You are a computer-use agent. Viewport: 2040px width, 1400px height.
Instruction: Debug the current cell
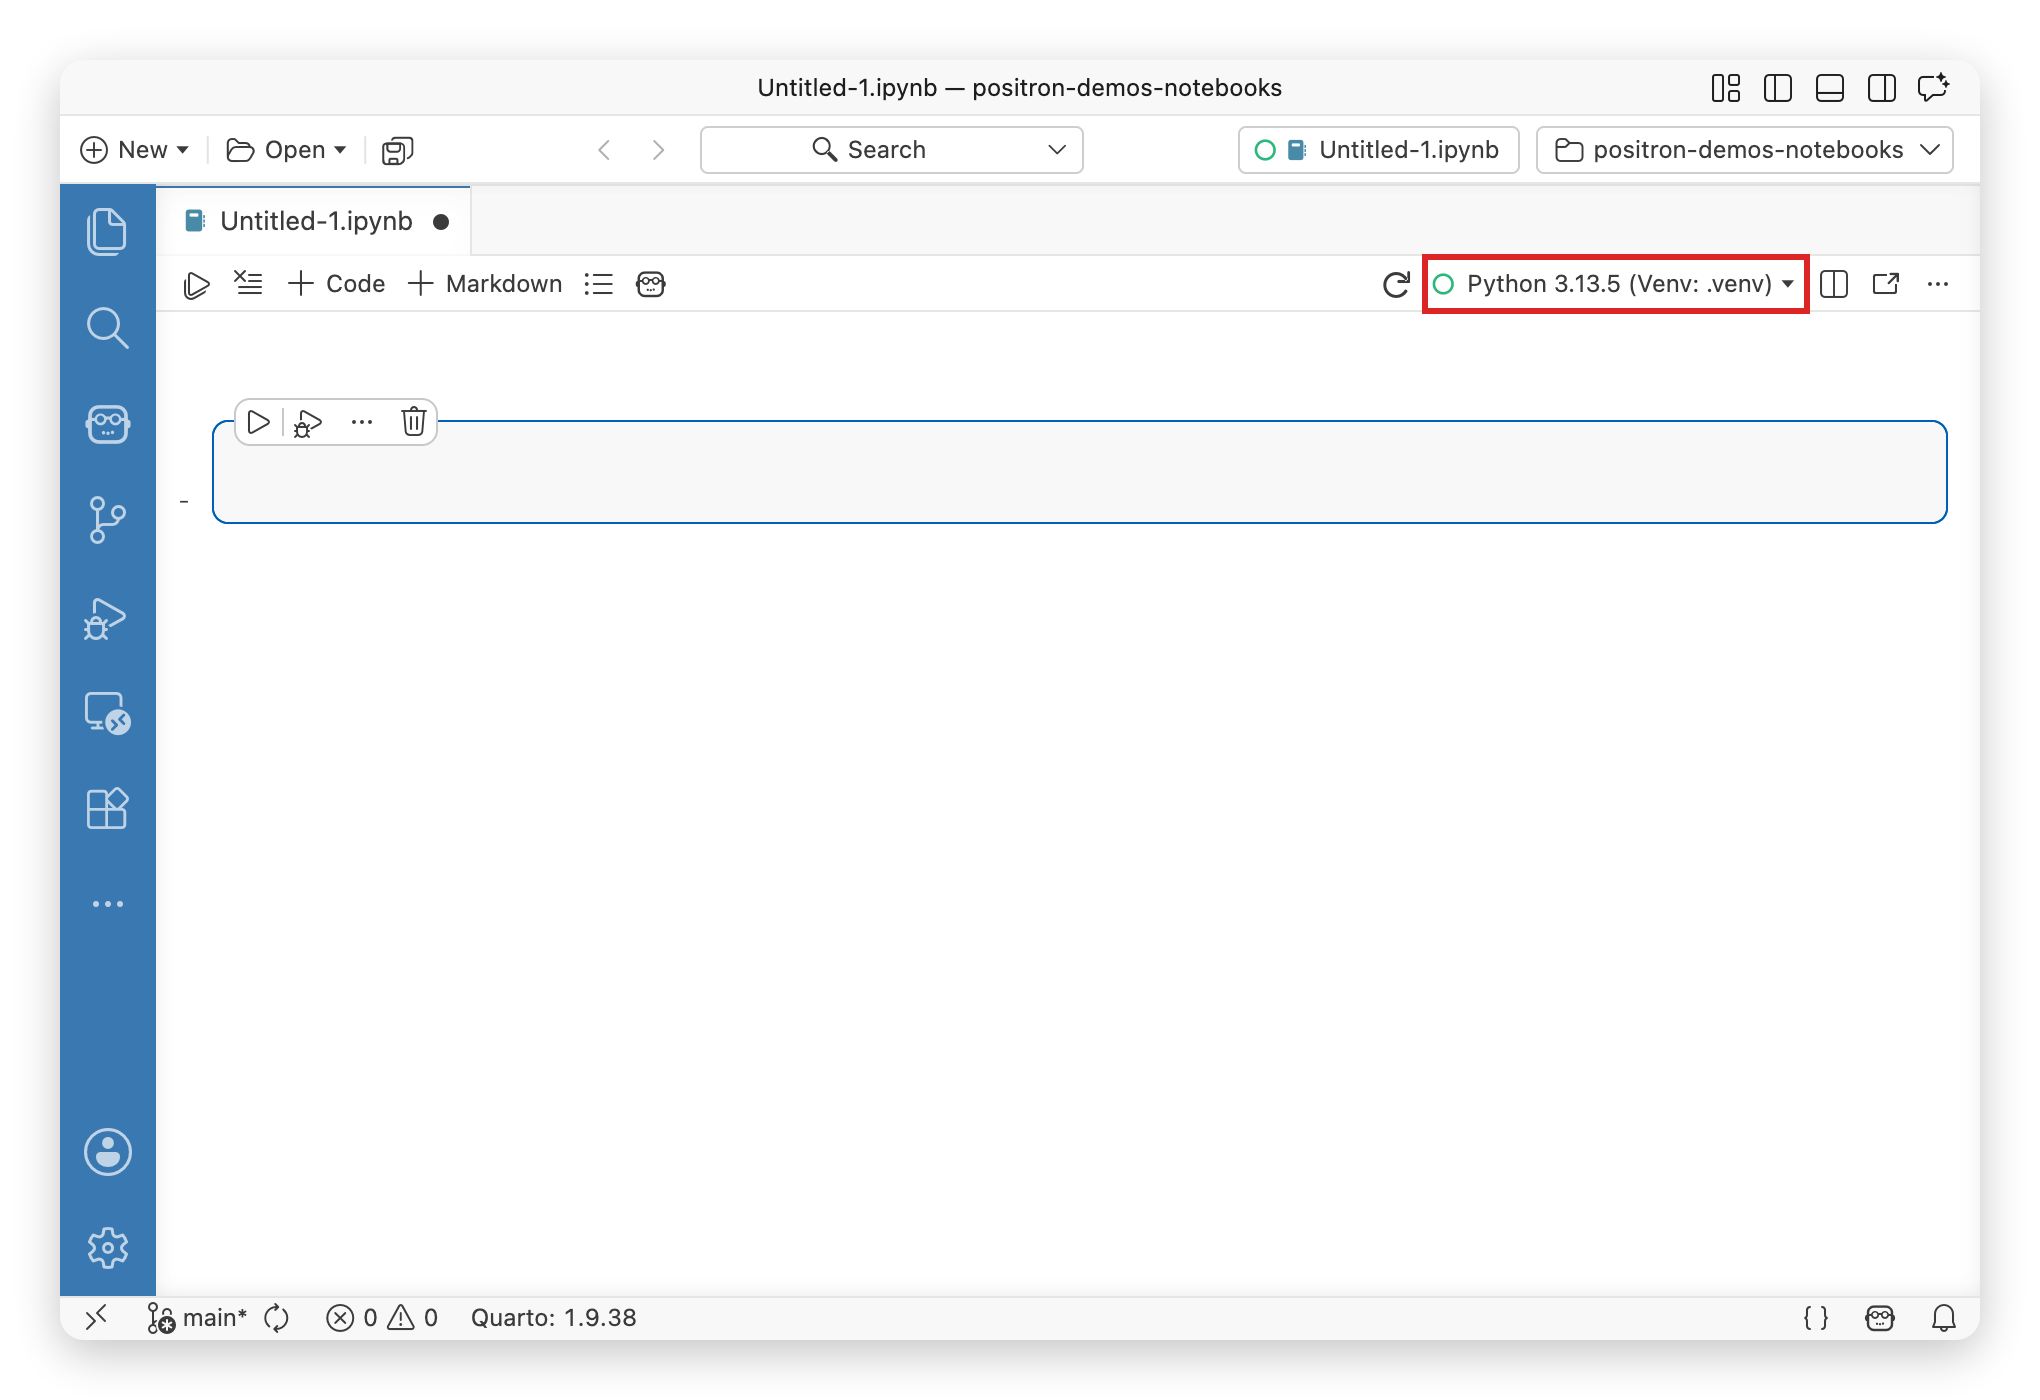[x=308, y=423]
